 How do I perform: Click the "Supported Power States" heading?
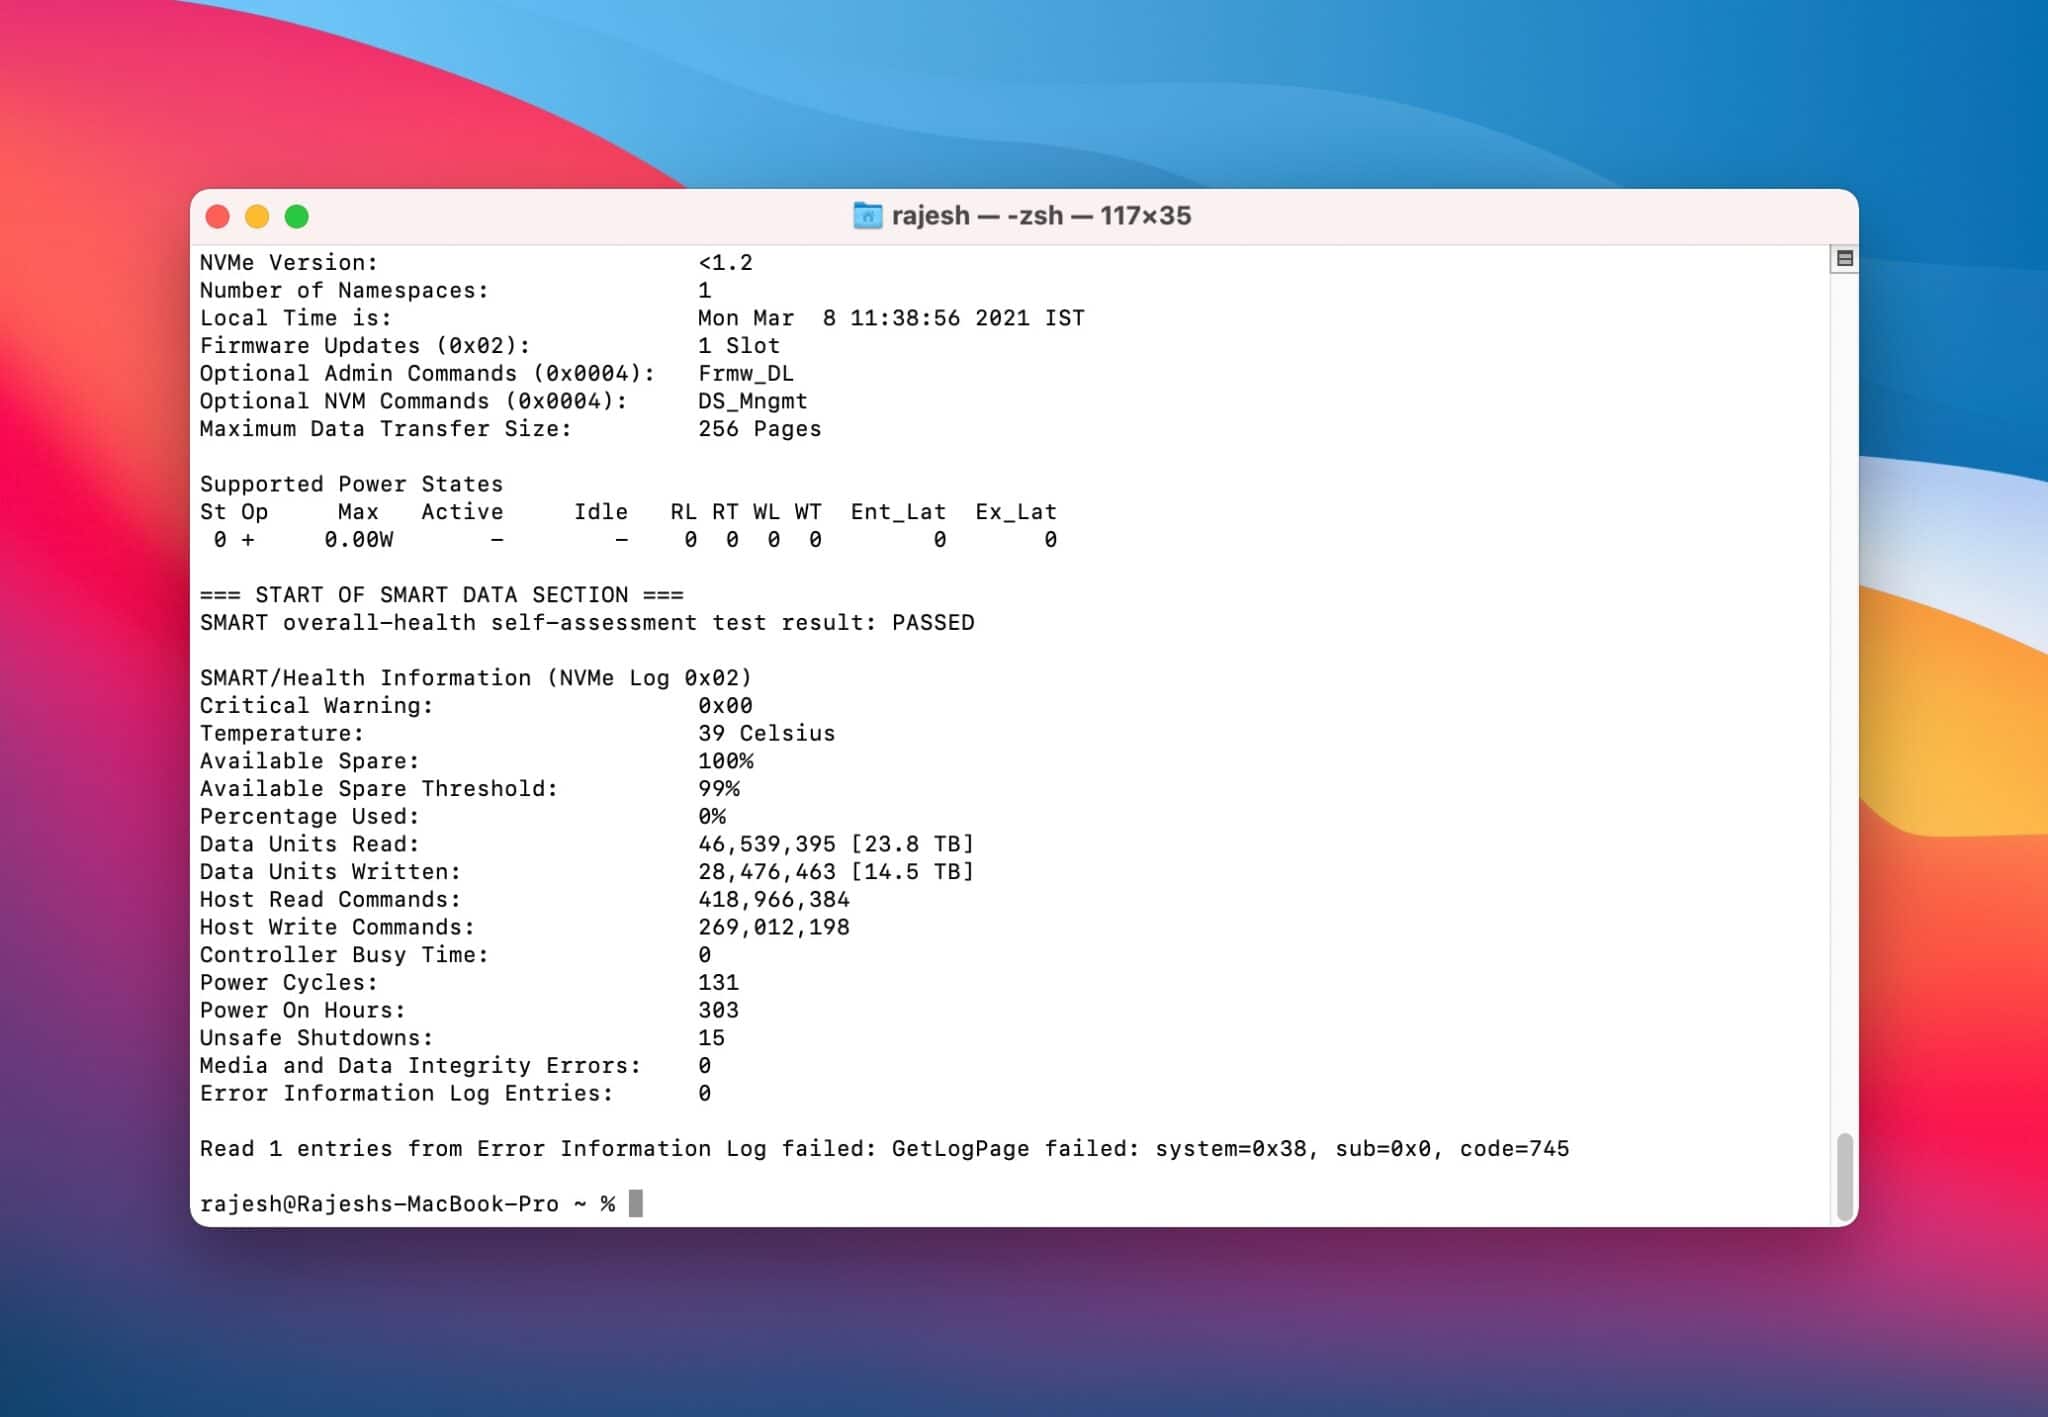coord(351,484)
